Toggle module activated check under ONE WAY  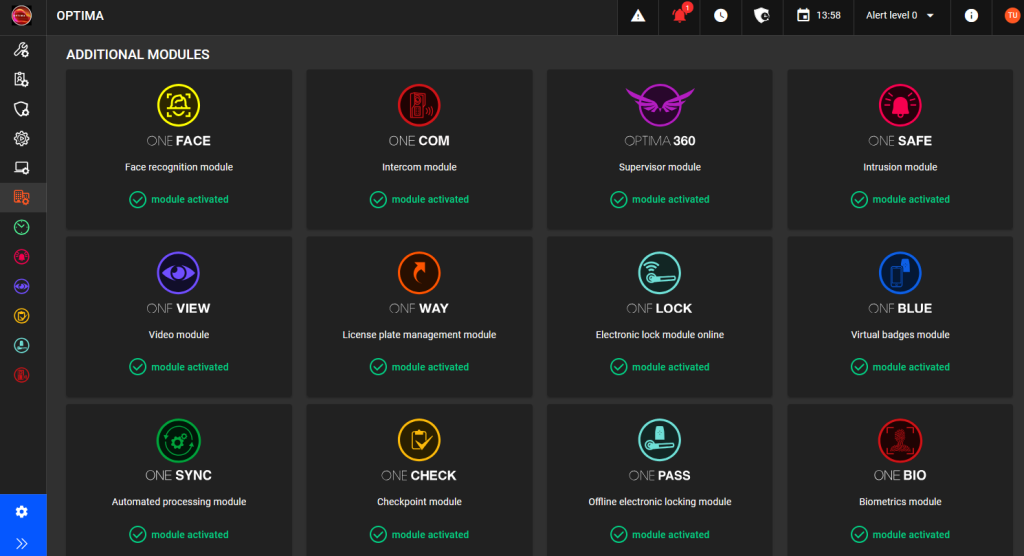(379, 367)
